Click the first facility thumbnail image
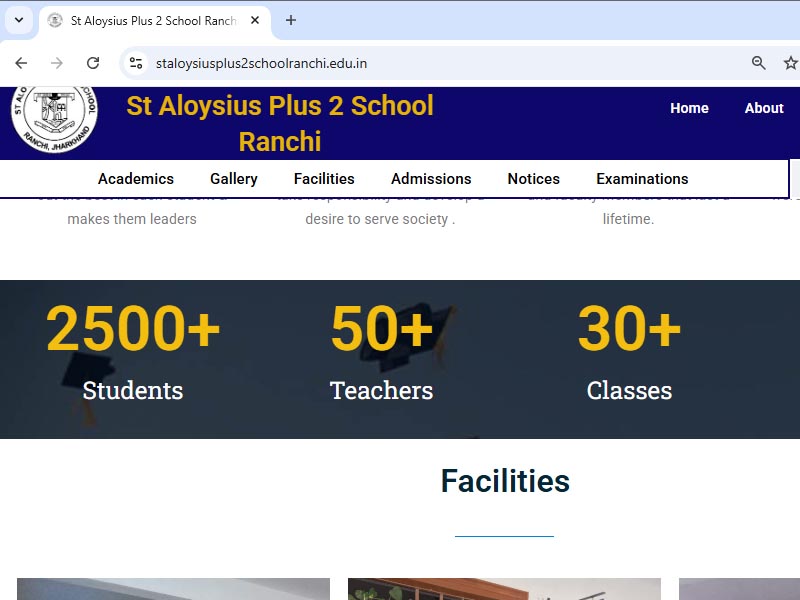This screenshot has width=800, height=600. [173, 589]
